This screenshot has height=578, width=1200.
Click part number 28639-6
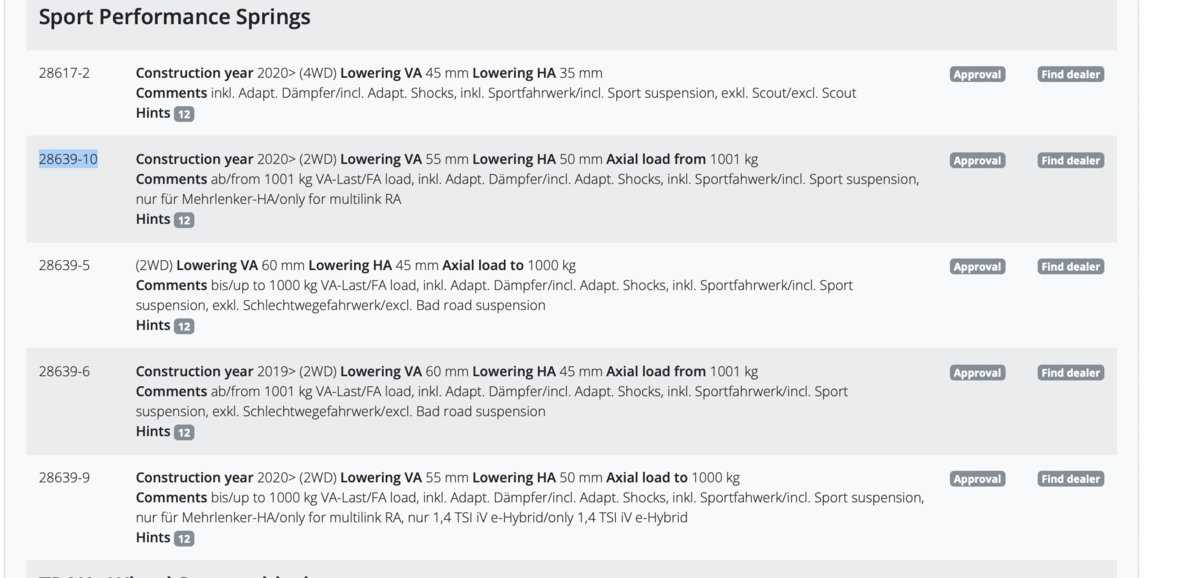(x=64, y=371)
